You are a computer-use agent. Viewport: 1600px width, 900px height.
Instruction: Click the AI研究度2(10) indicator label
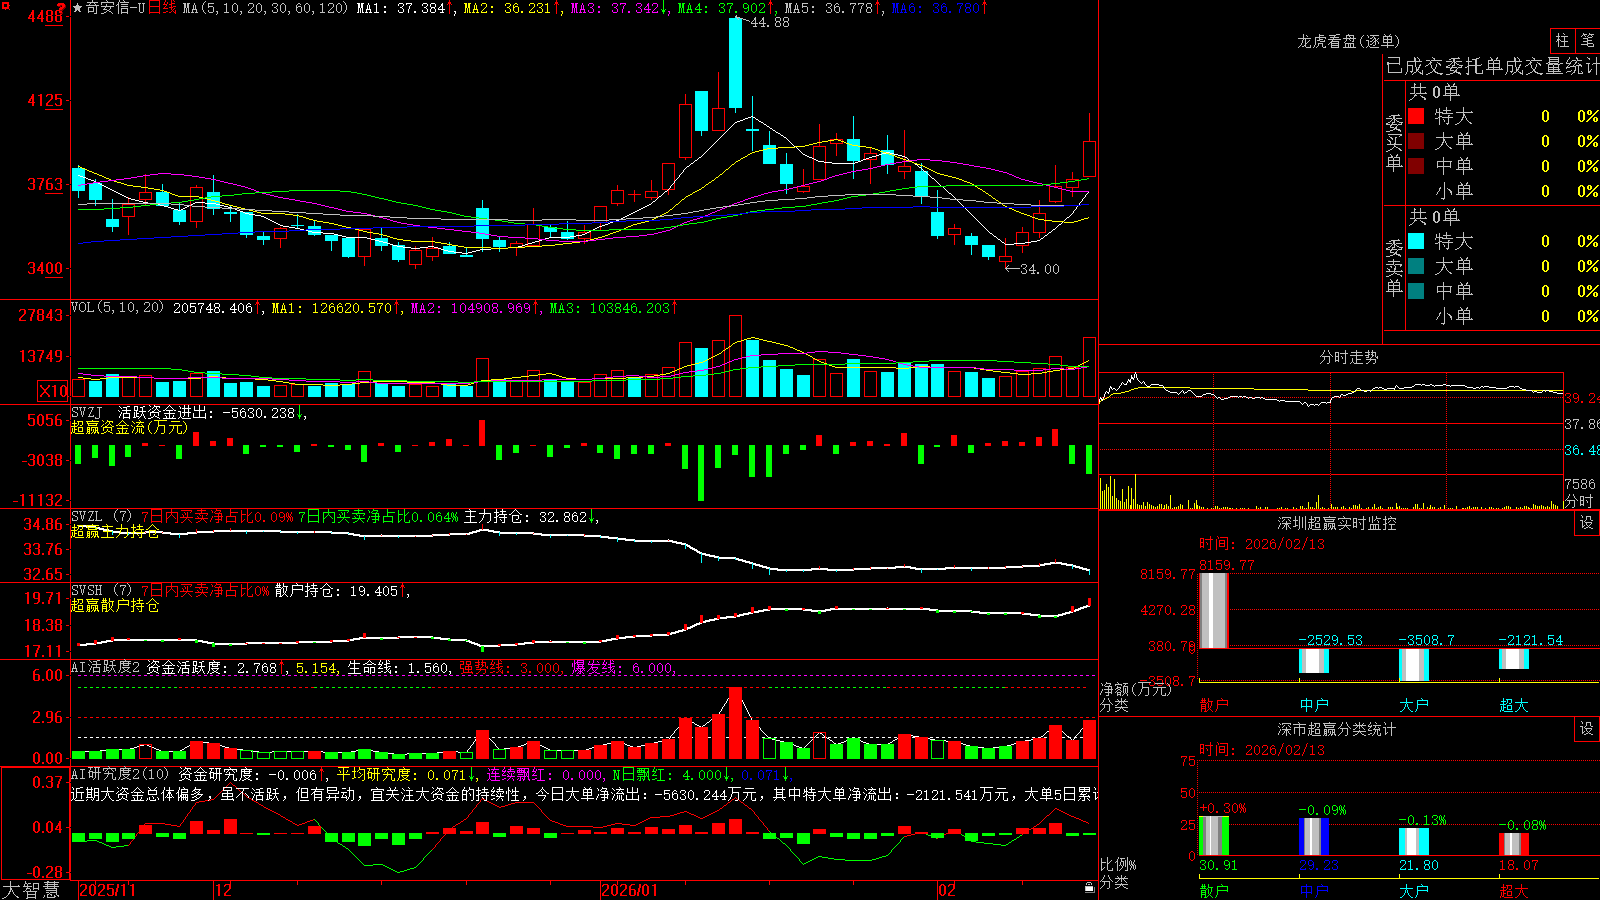(x=120, y=774)
